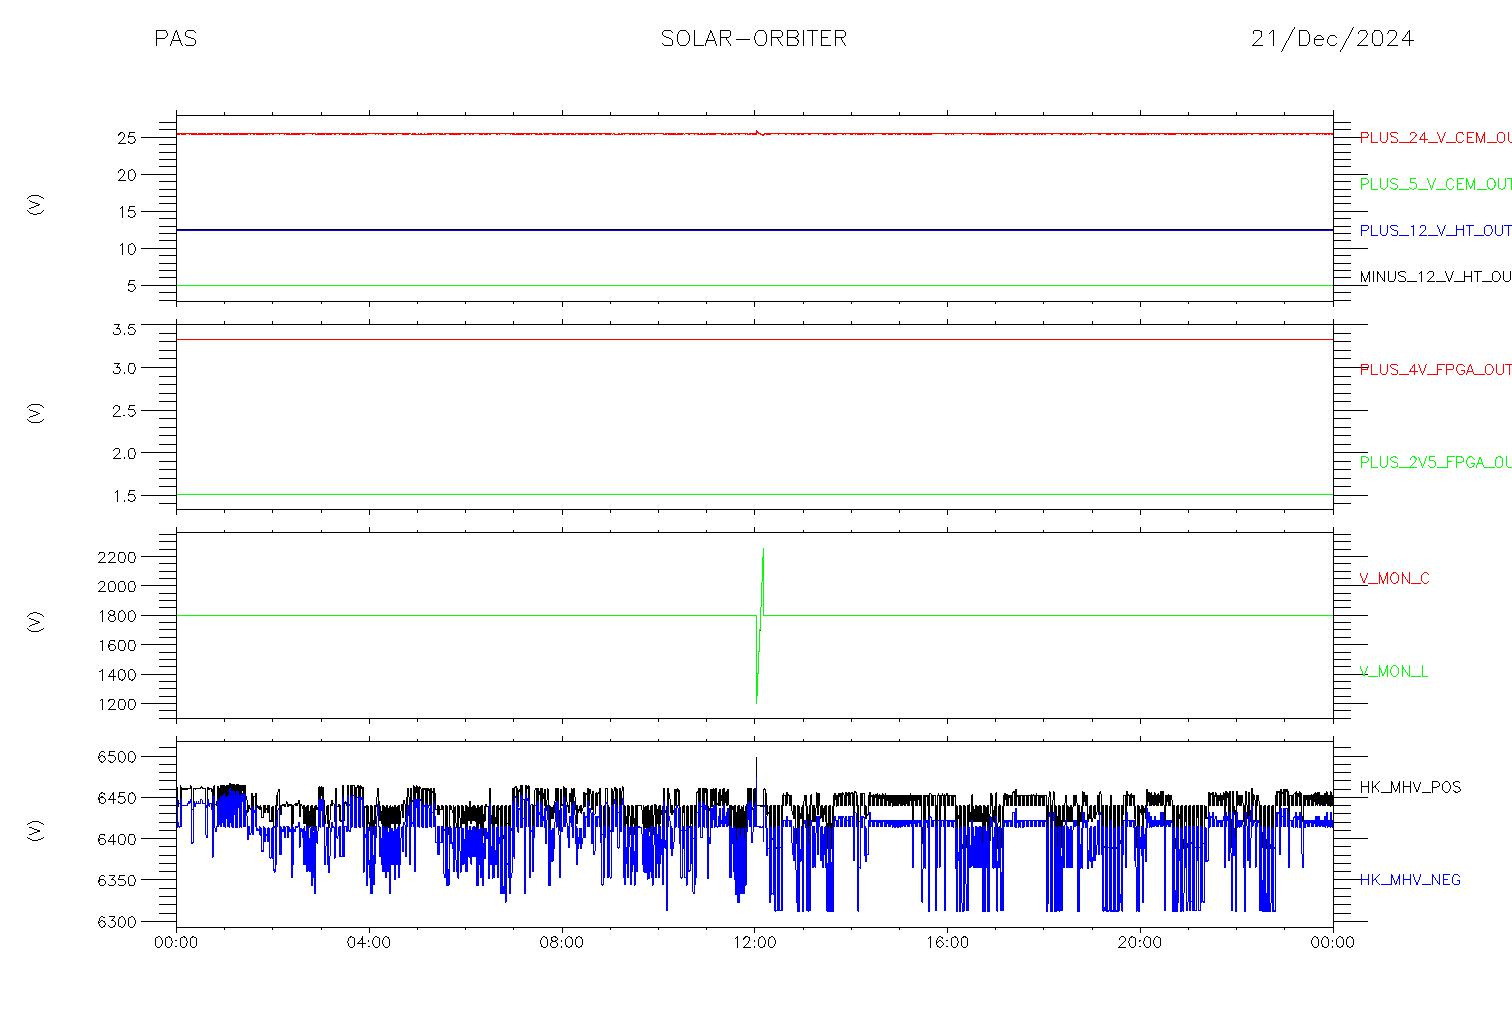Select the V_MON_C legend label
The width and height of the screenshot is (1512, 1020).
(x=1394, y=578)
